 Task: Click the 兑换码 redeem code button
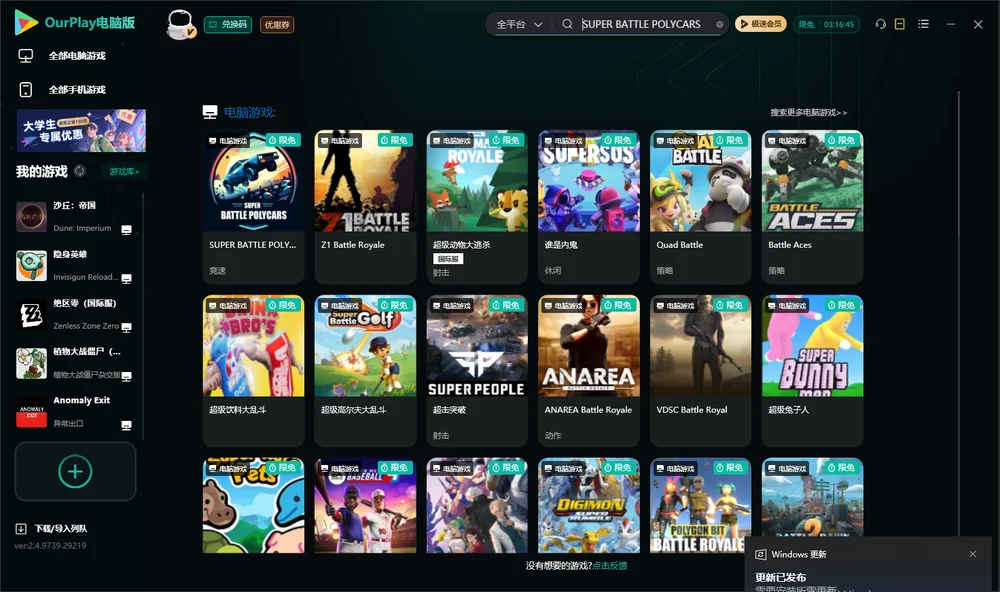[228, 25]
